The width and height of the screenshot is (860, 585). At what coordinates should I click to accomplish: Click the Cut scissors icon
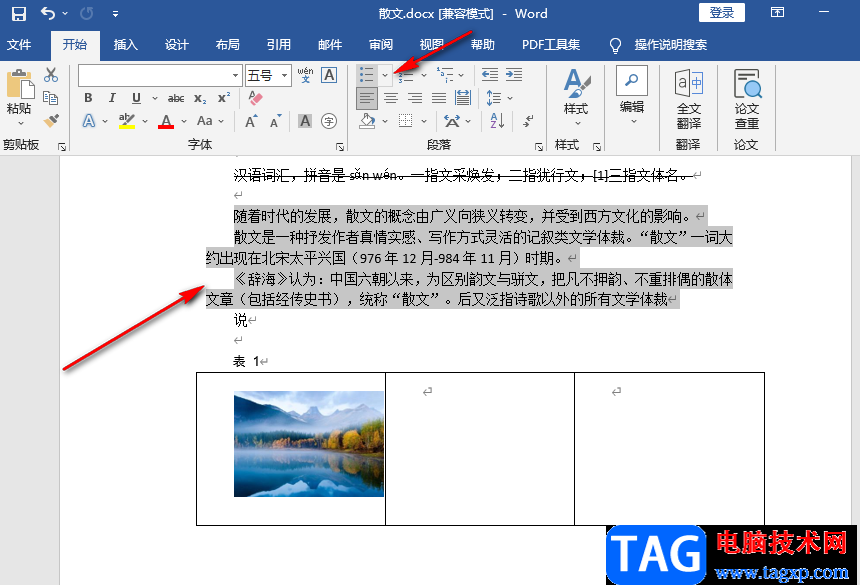coord(50,75)
